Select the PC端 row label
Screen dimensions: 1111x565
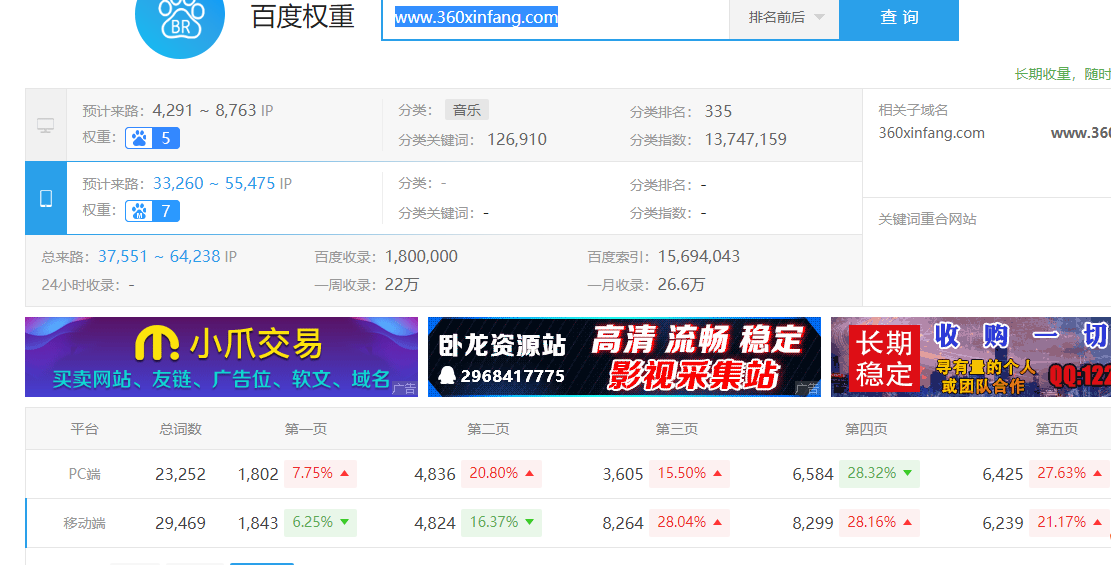(84, 474)
